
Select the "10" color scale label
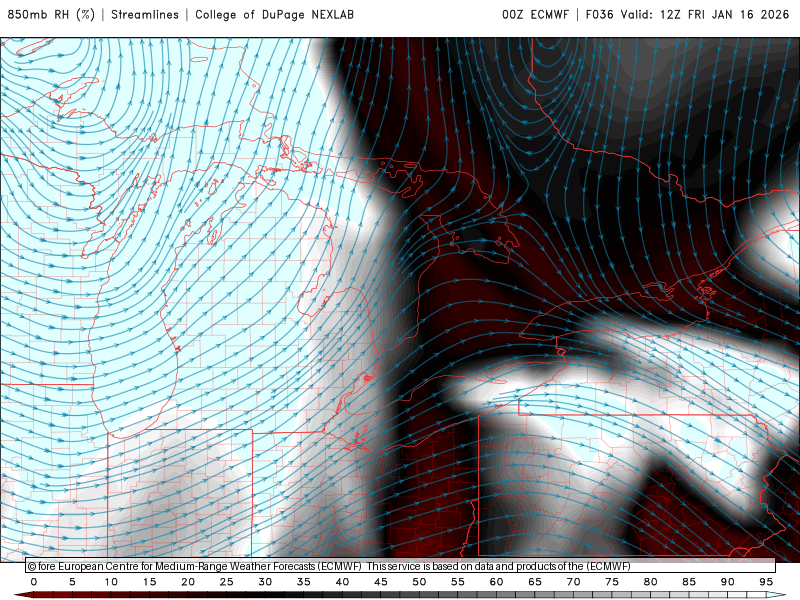pyautogui.click(x=111, y=582)
